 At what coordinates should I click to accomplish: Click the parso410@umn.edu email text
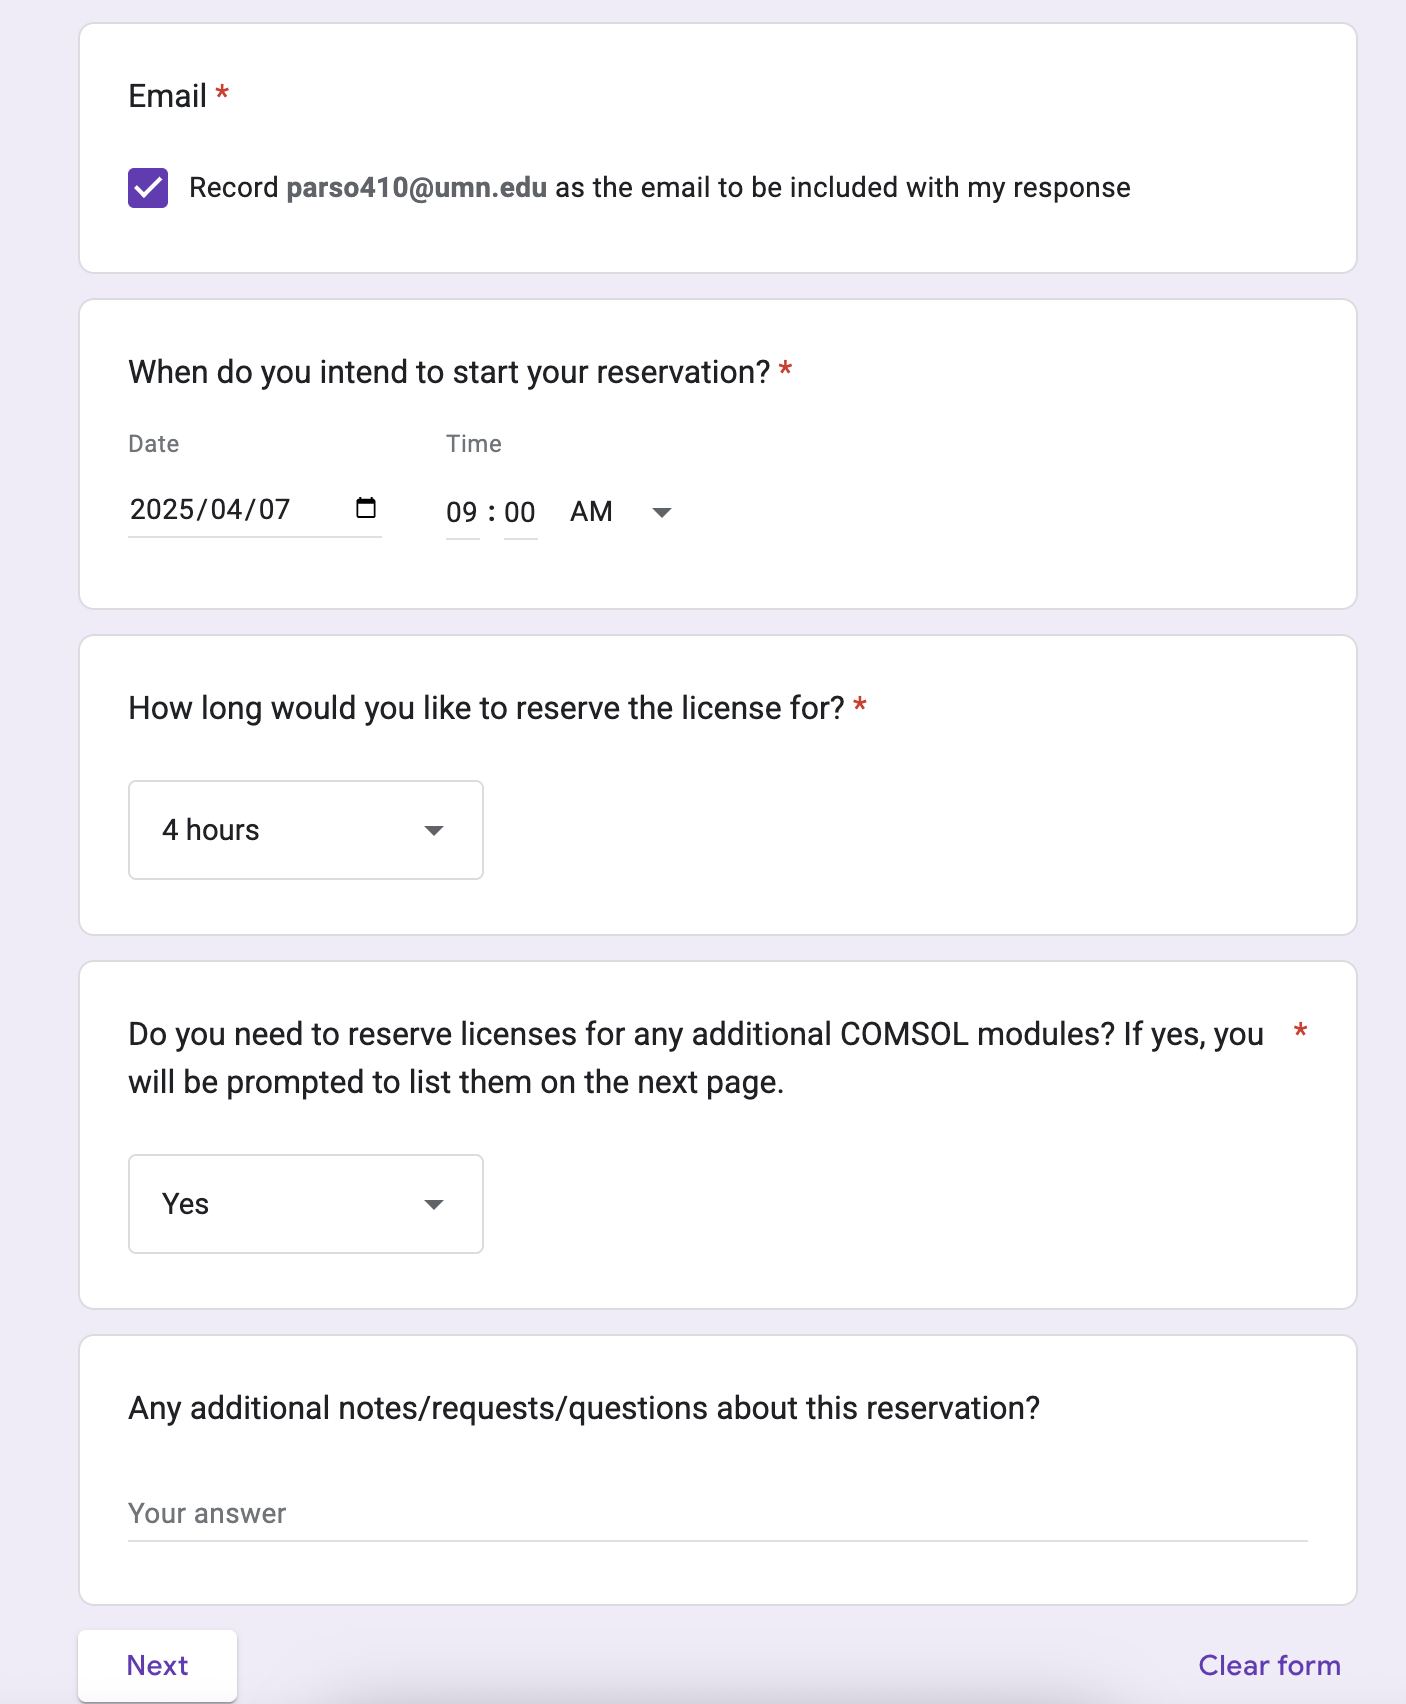(416, 188)
